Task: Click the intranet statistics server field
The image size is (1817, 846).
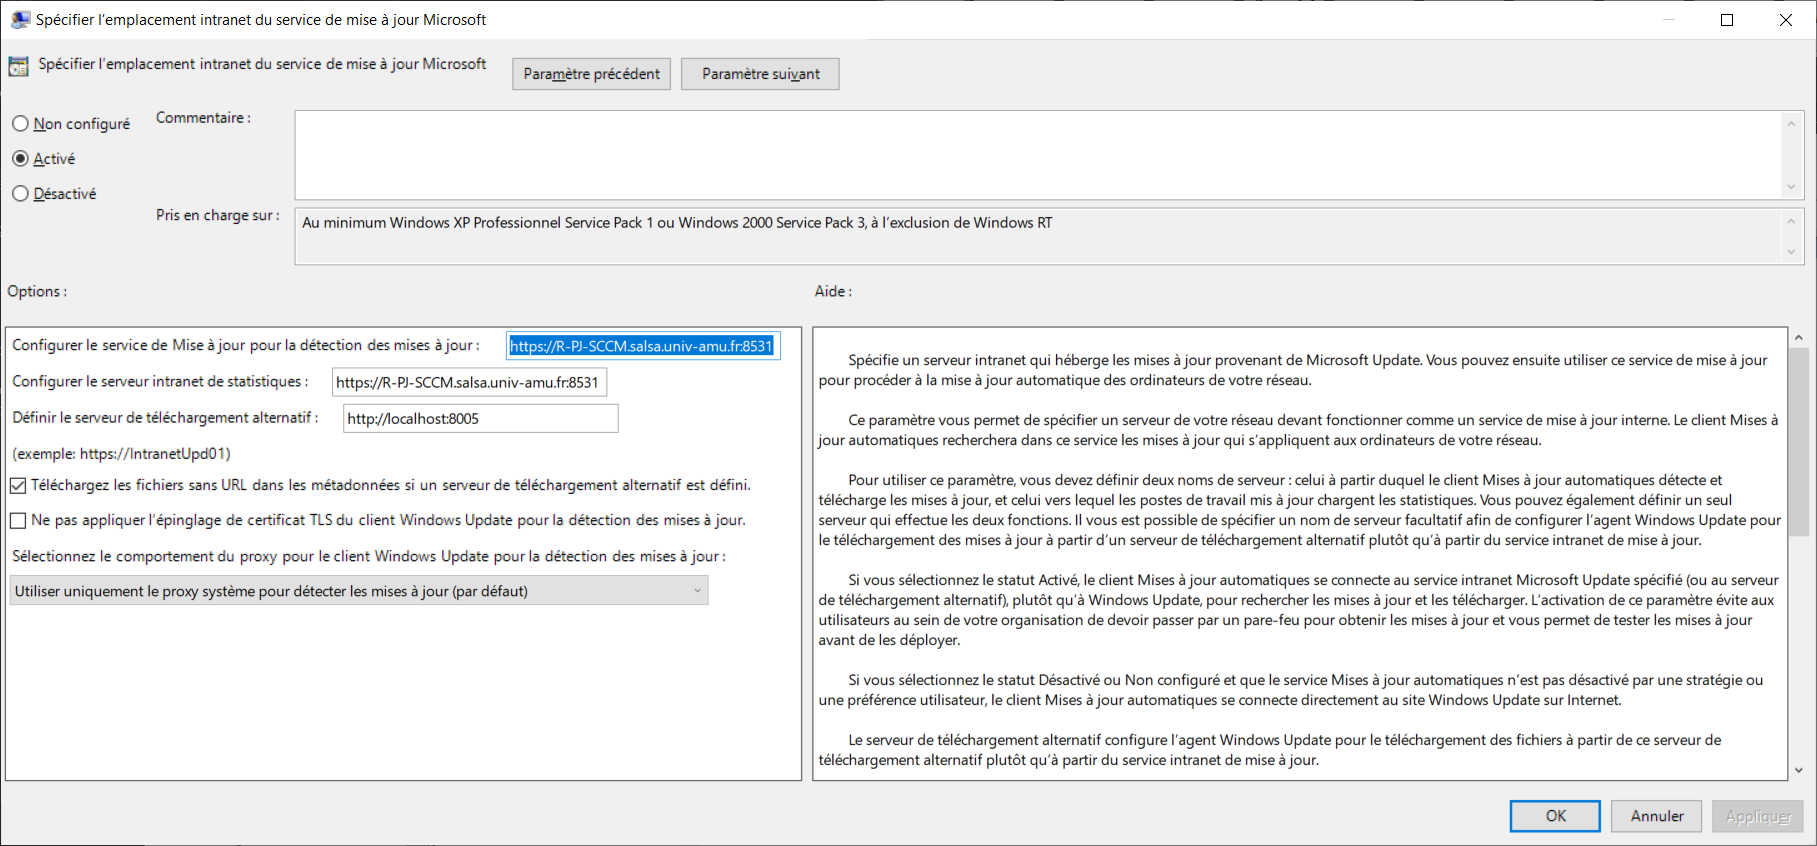Action: [469, 383]
